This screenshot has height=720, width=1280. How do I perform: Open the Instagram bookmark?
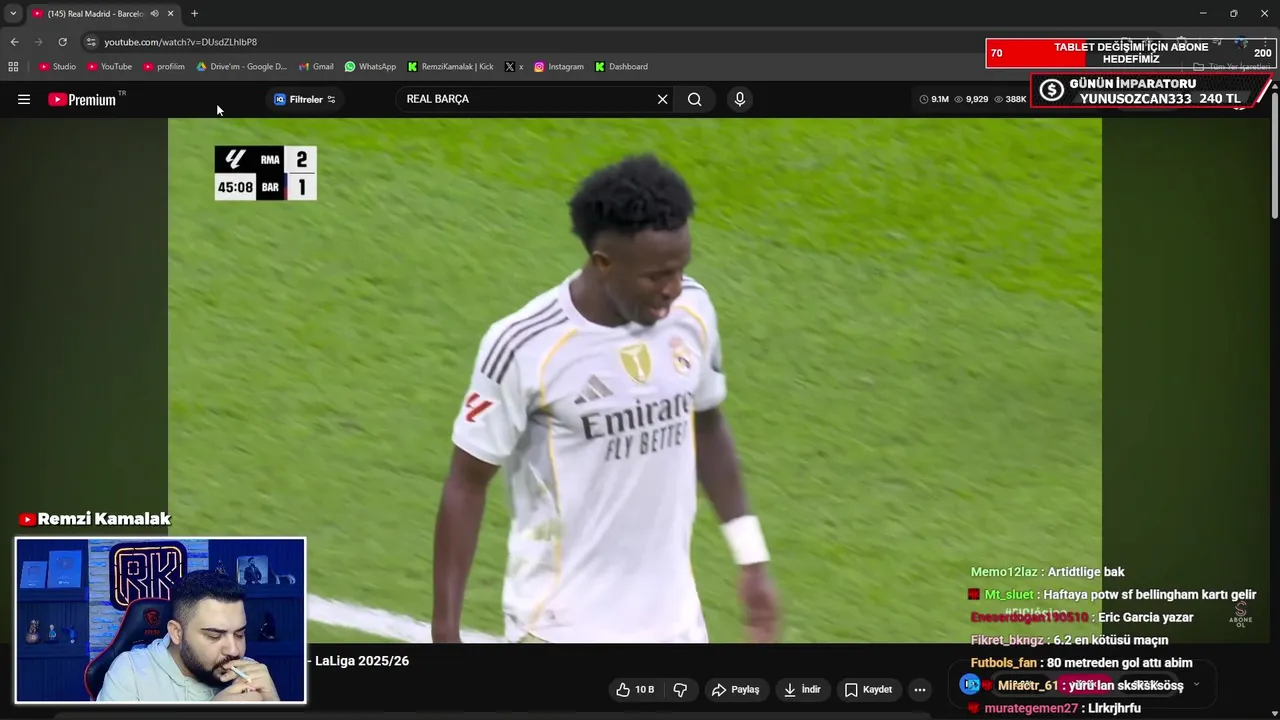click(x=558, y=67)
